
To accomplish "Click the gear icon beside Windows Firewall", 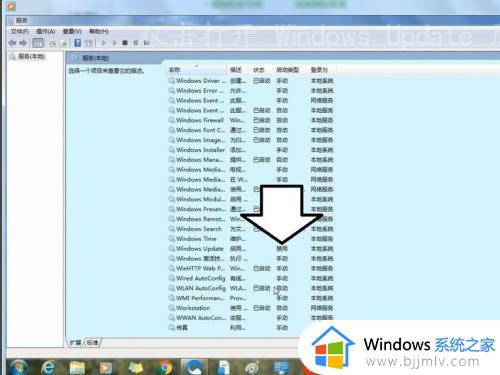I will [x=172, y=120].
